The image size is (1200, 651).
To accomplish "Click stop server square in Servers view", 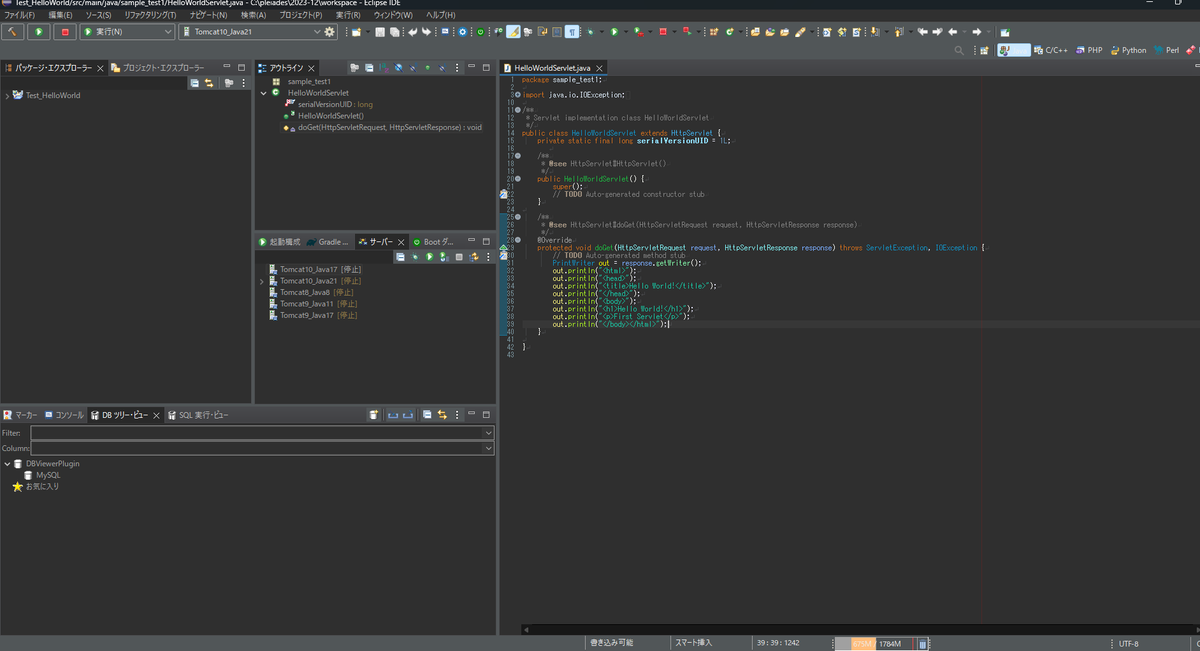I will click(459, 257).
